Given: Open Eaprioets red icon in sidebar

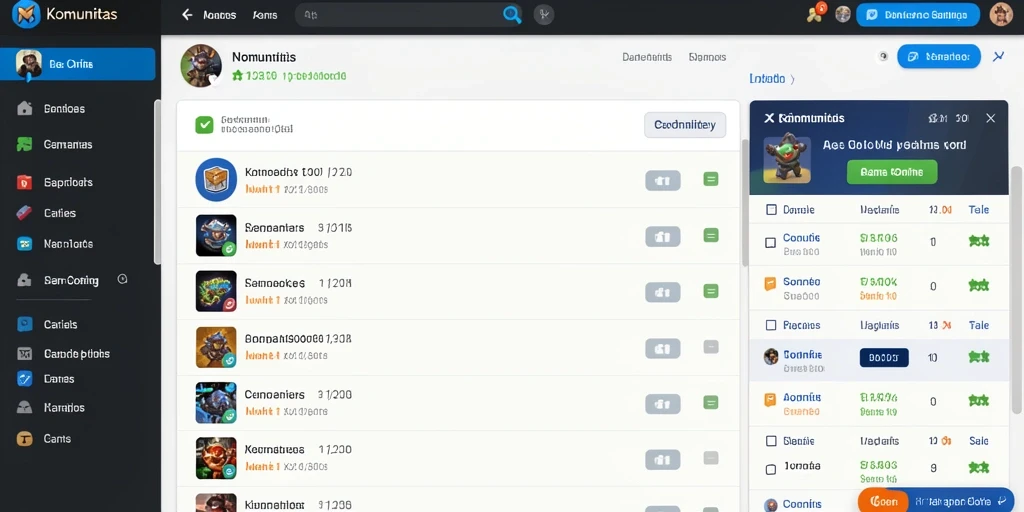Looking at the screenshot, I should coord(24,182).
